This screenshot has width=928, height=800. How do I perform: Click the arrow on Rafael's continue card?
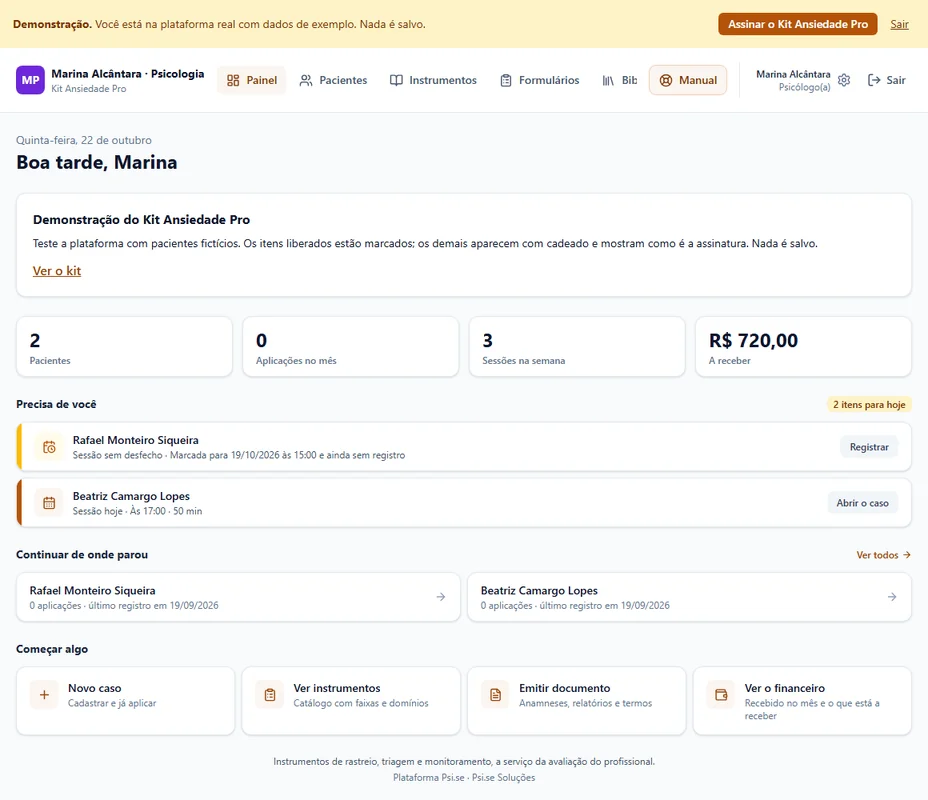click(x=441, y=597)
